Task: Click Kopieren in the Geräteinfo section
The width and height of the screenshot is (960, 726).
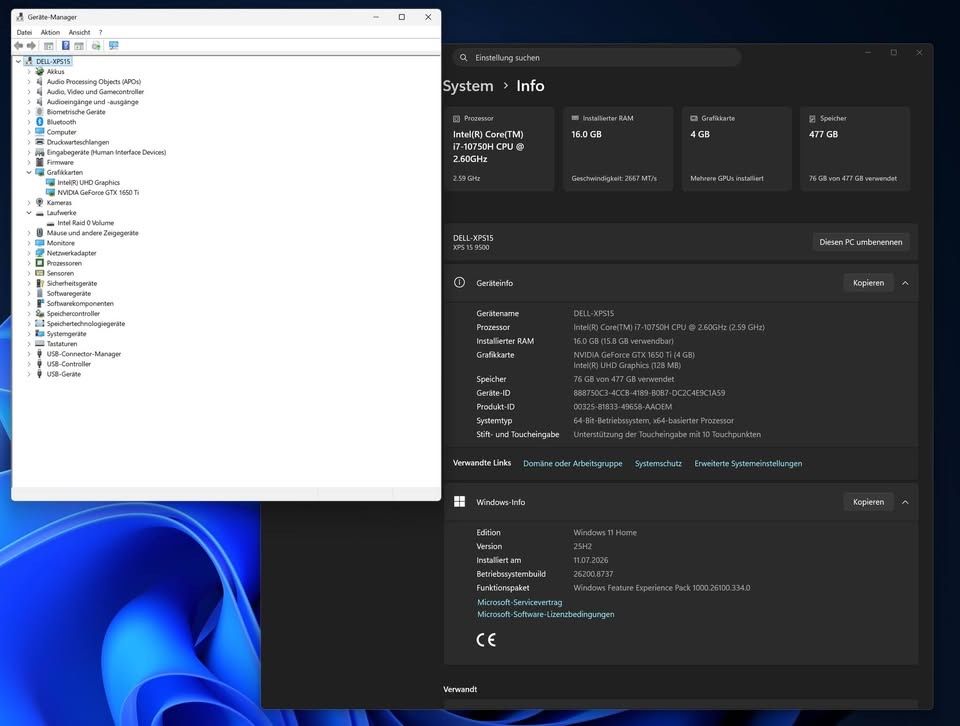Action: (x=868, y=283)
